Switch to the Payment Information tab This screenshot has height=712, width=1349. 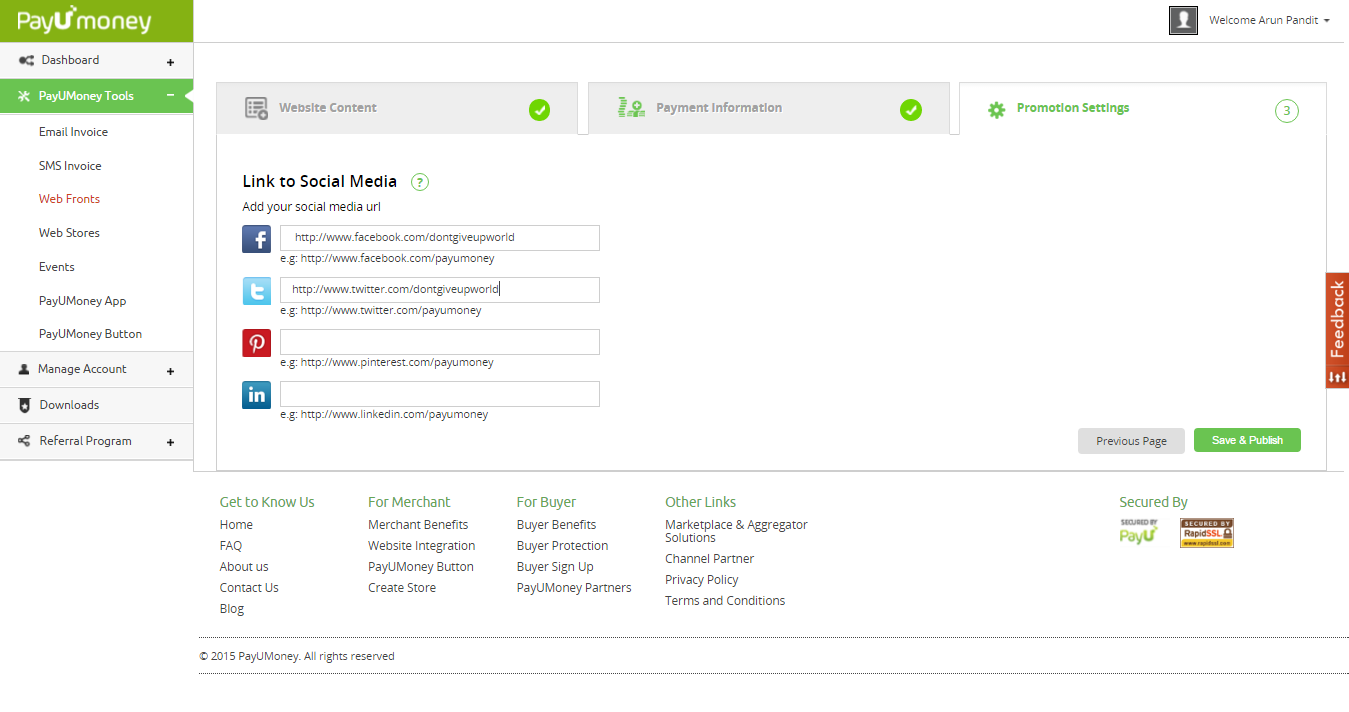coord(769,108)
